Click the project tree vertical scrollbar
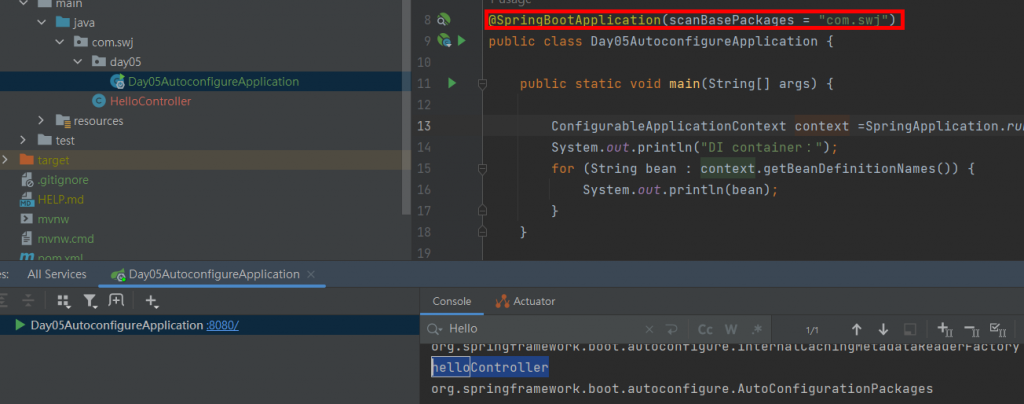This screenshot has width=1024, height=404. (406, 108)
